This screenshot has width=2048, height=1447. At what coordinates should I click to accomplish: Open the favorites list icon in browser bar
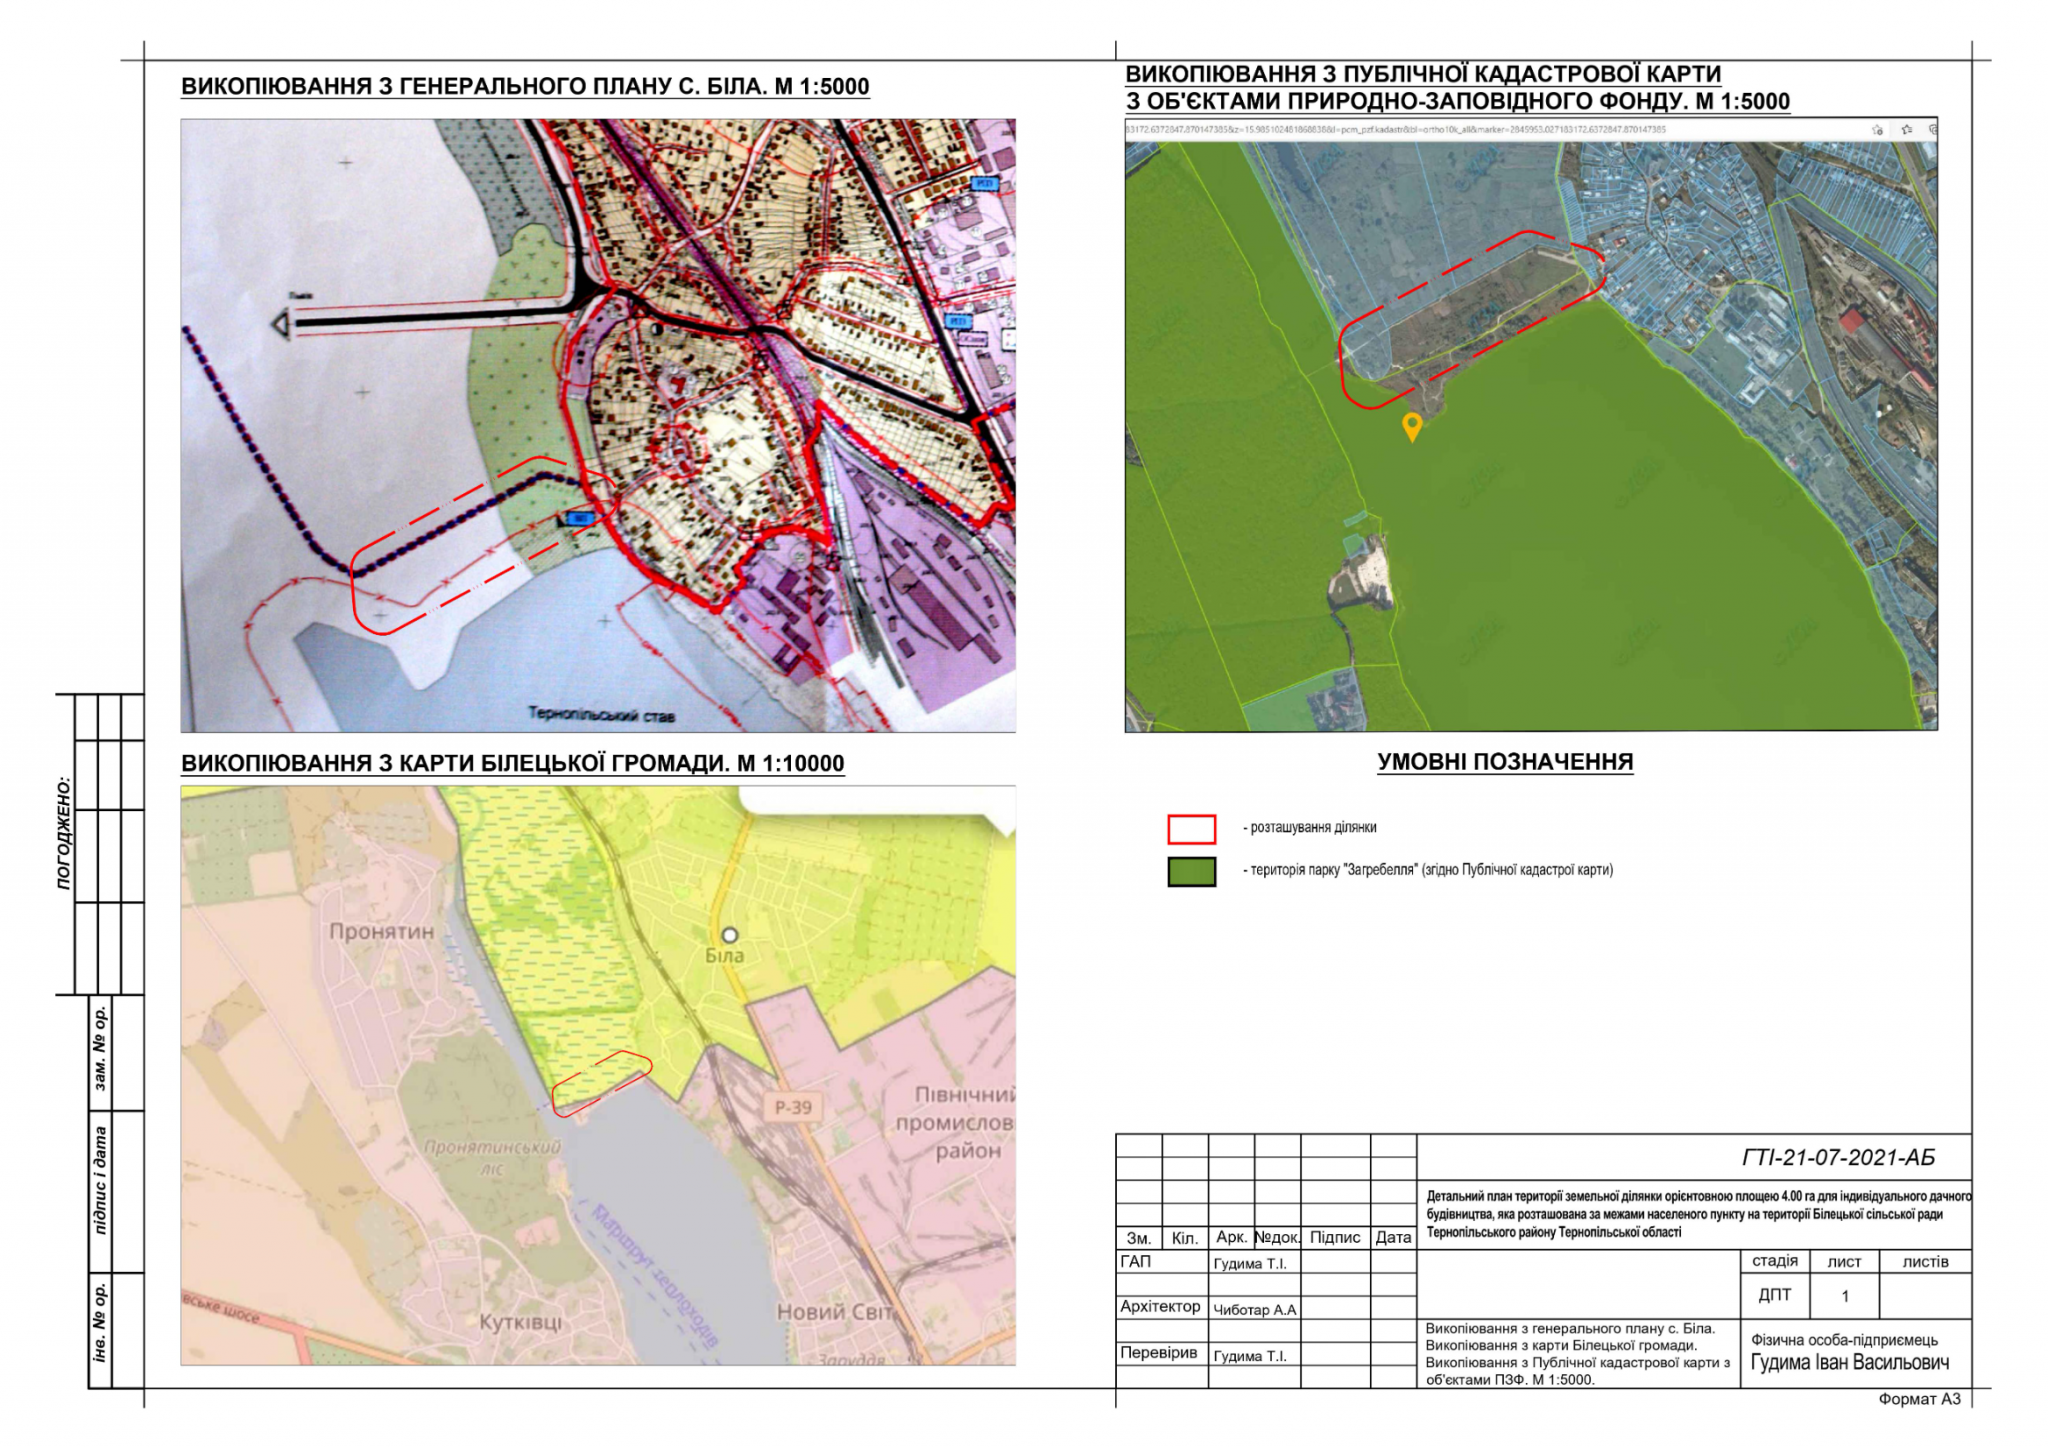click(x=1907, y=130)
